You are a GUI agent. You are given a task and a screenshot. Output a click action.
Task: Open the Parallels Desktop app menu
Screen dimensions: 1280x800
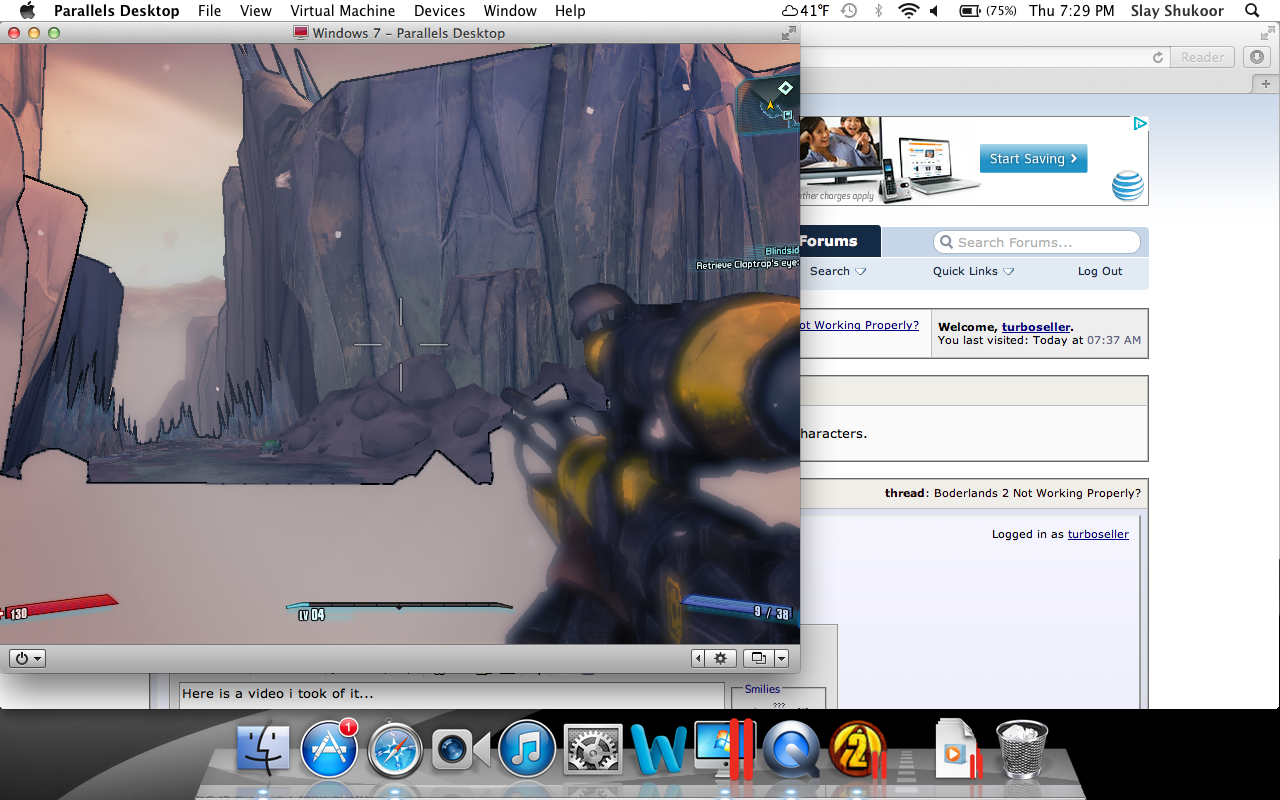pos(116,11)
